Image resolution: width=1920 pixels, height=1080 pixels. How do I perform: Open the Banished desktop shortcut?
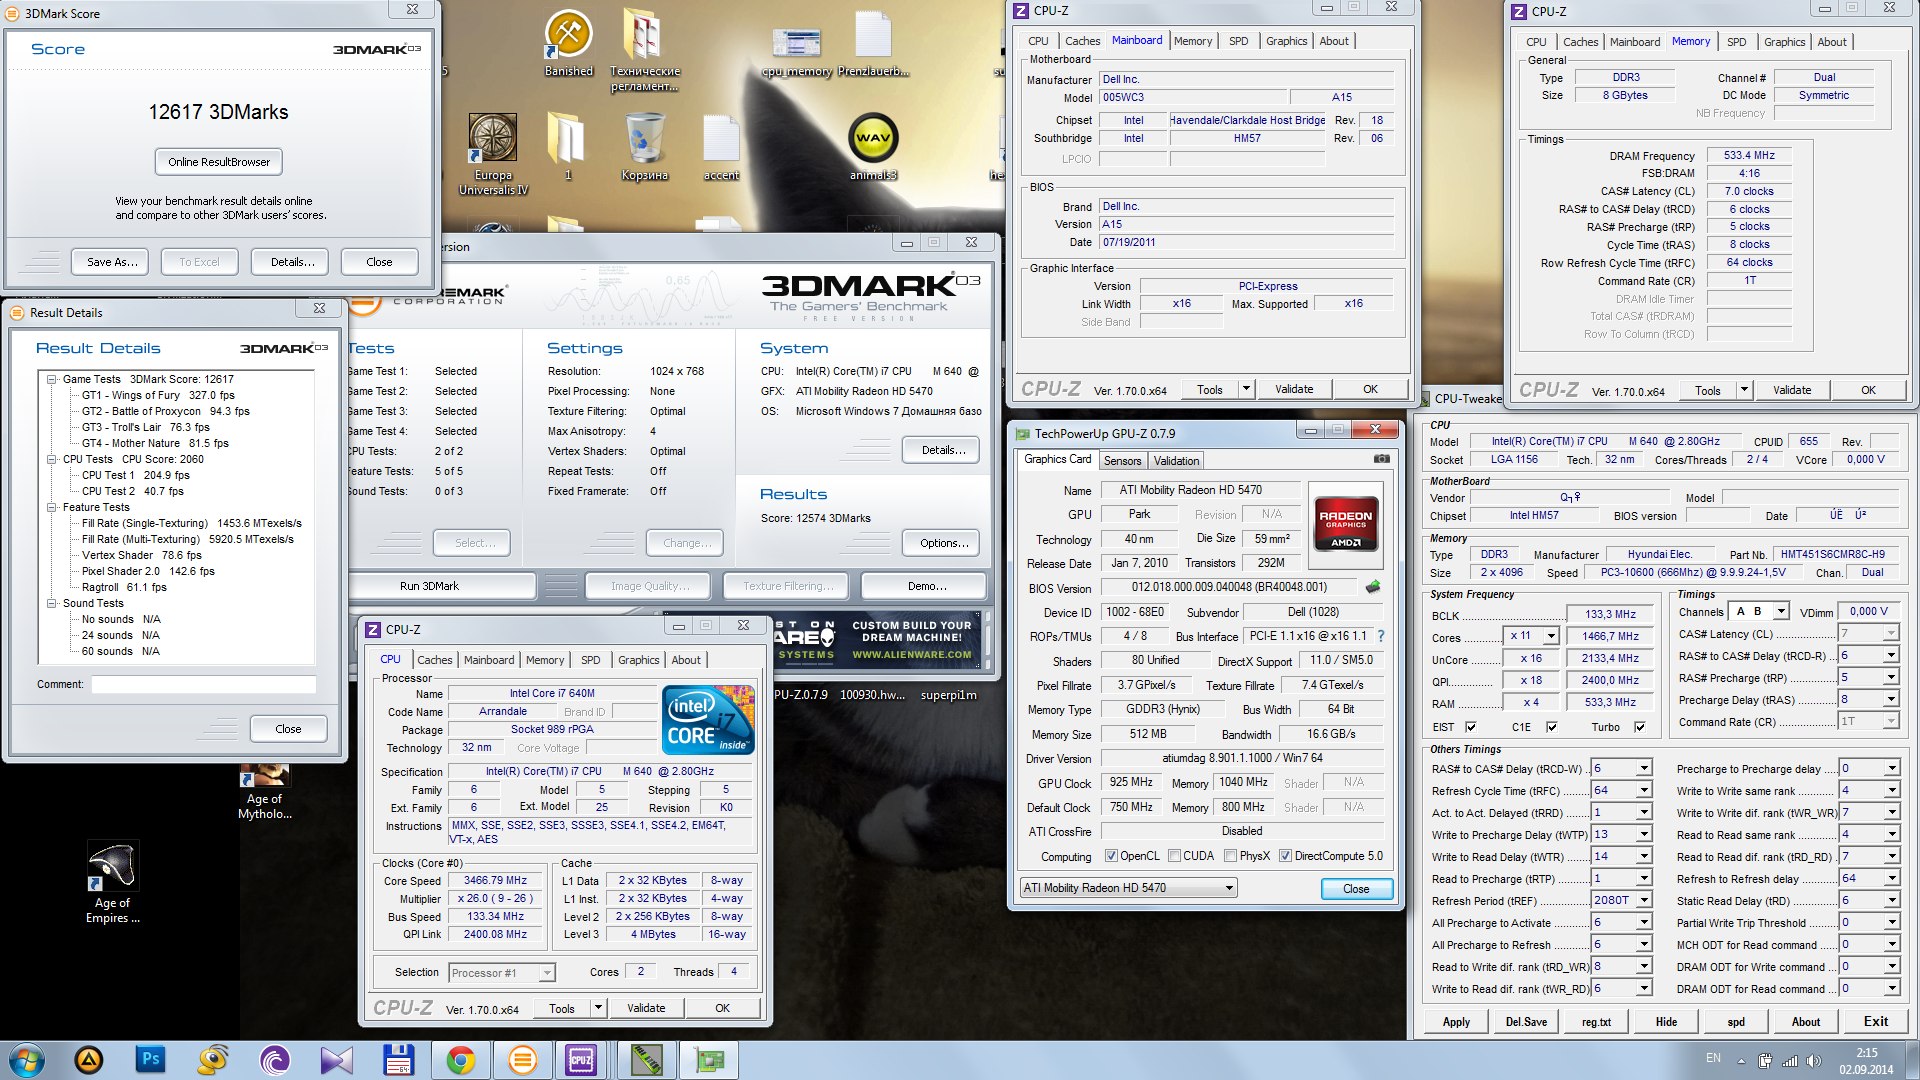[568, 43]
